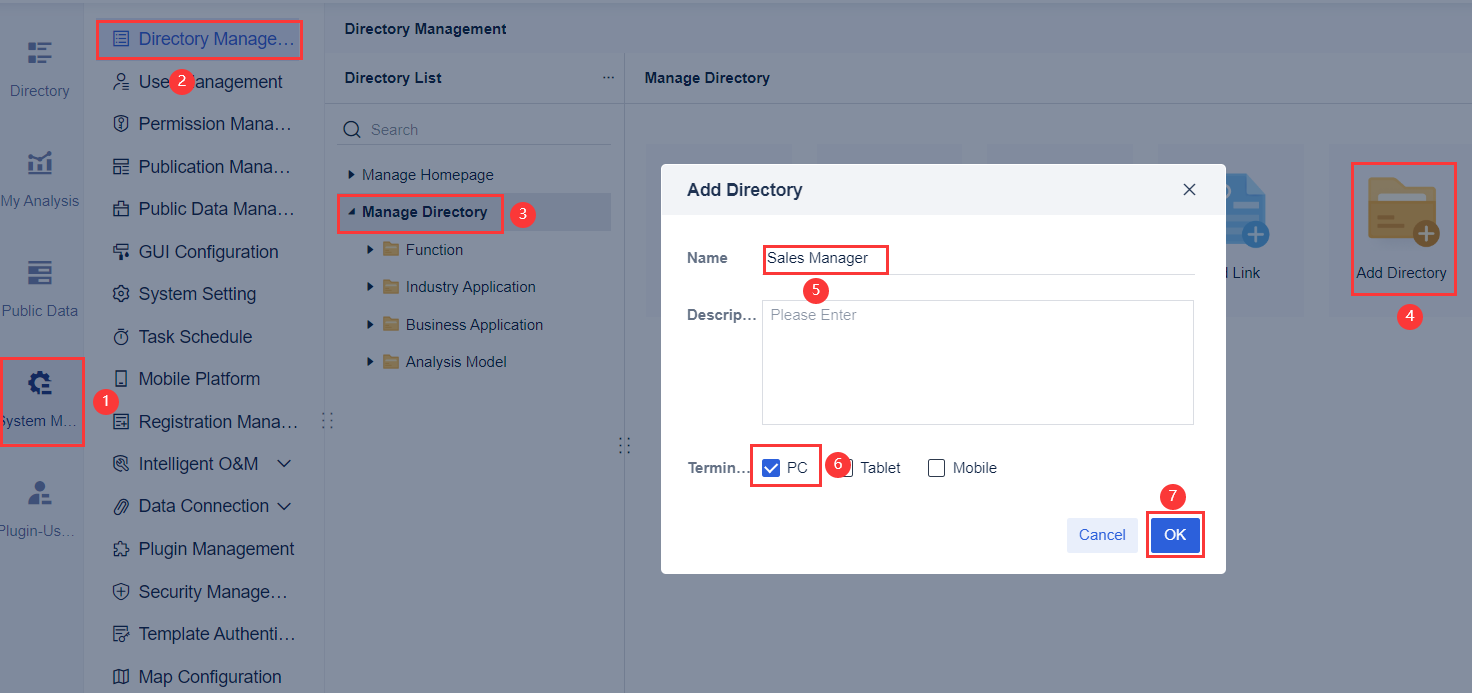1472x693 pixels.
Task: Click the Registration Management icon
Action: pos(121,422)
